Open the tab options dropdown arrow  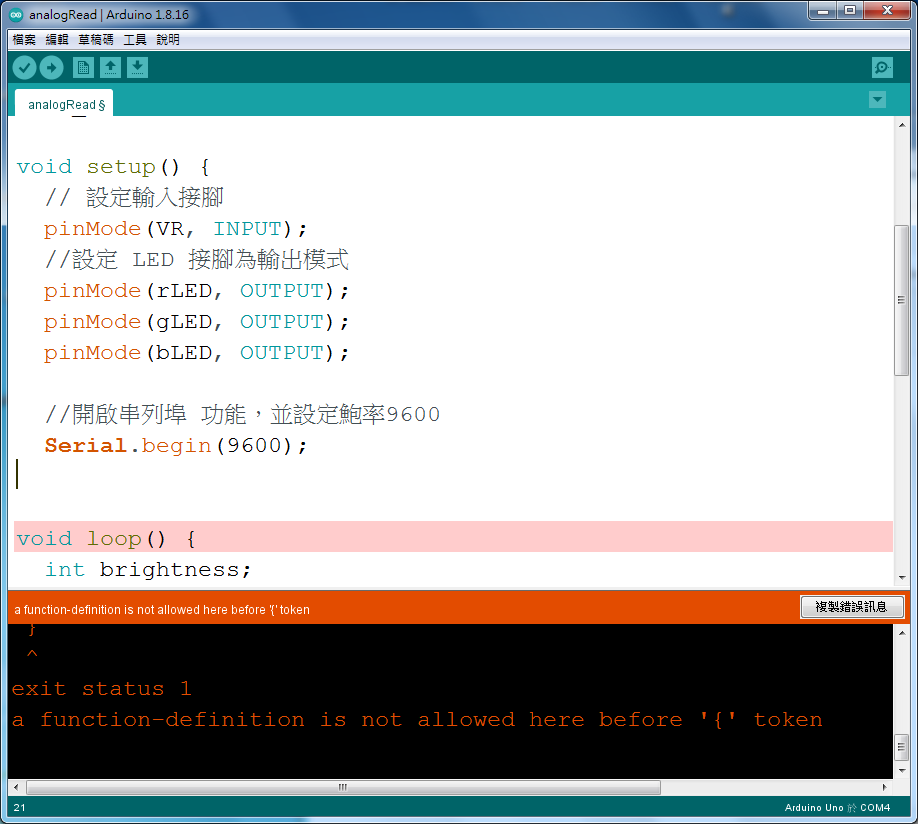877,100
